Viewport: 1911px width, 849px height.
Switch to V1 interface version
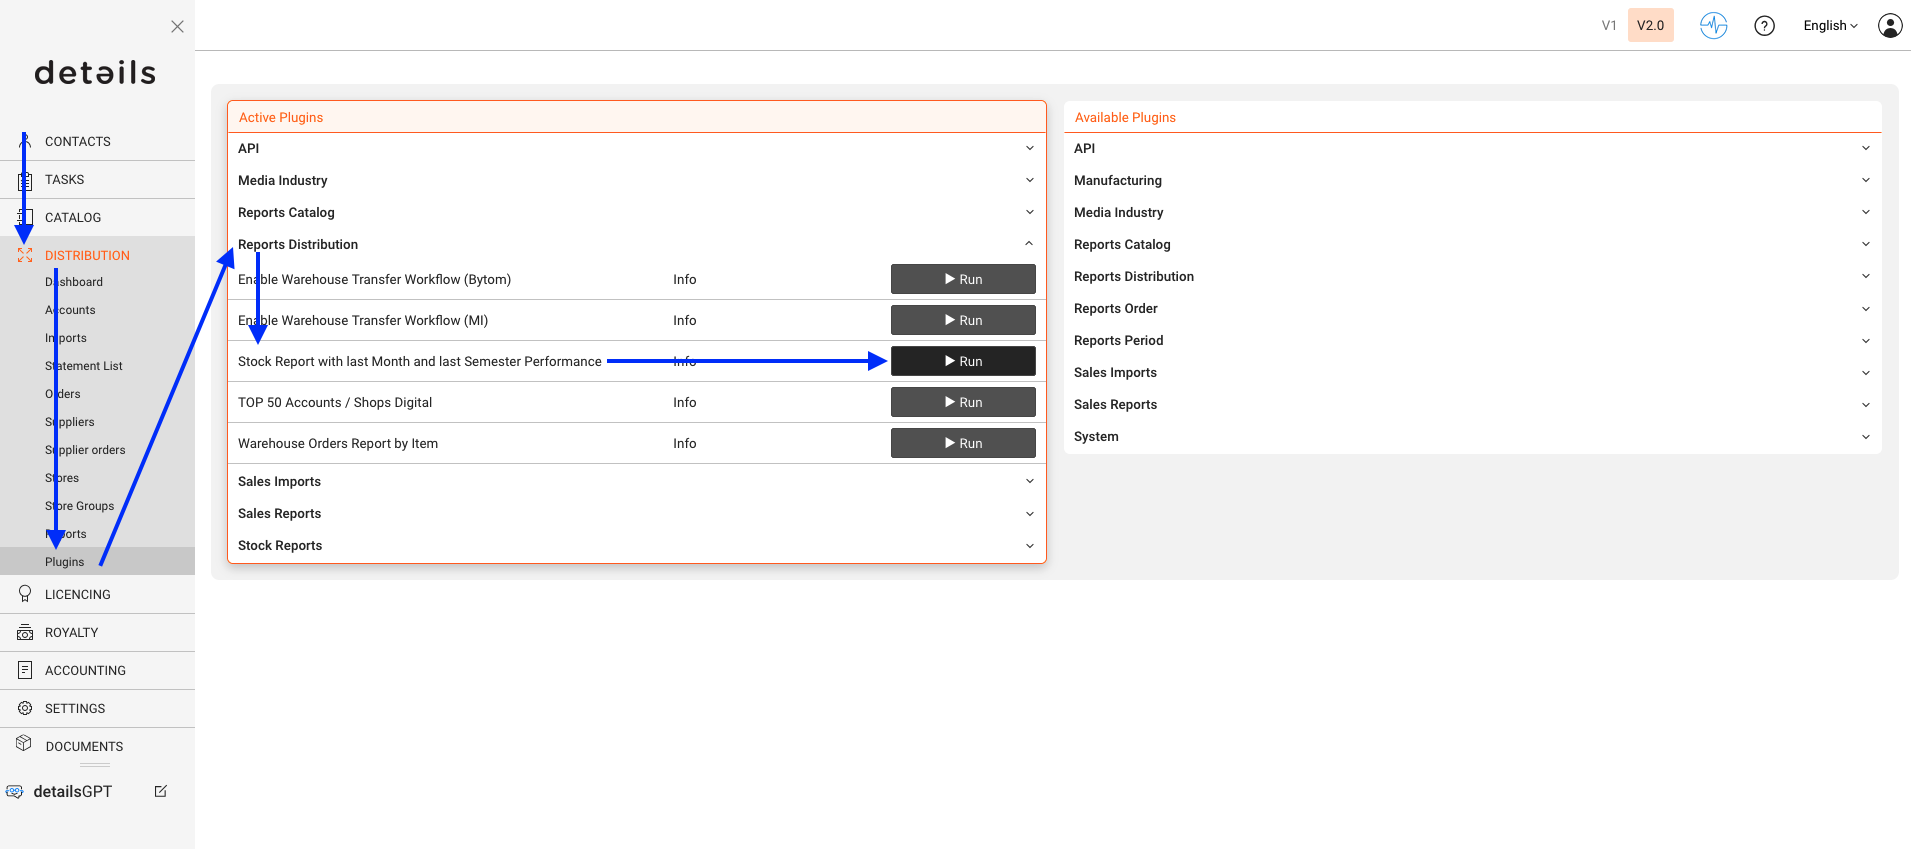tap(1609, 26)
